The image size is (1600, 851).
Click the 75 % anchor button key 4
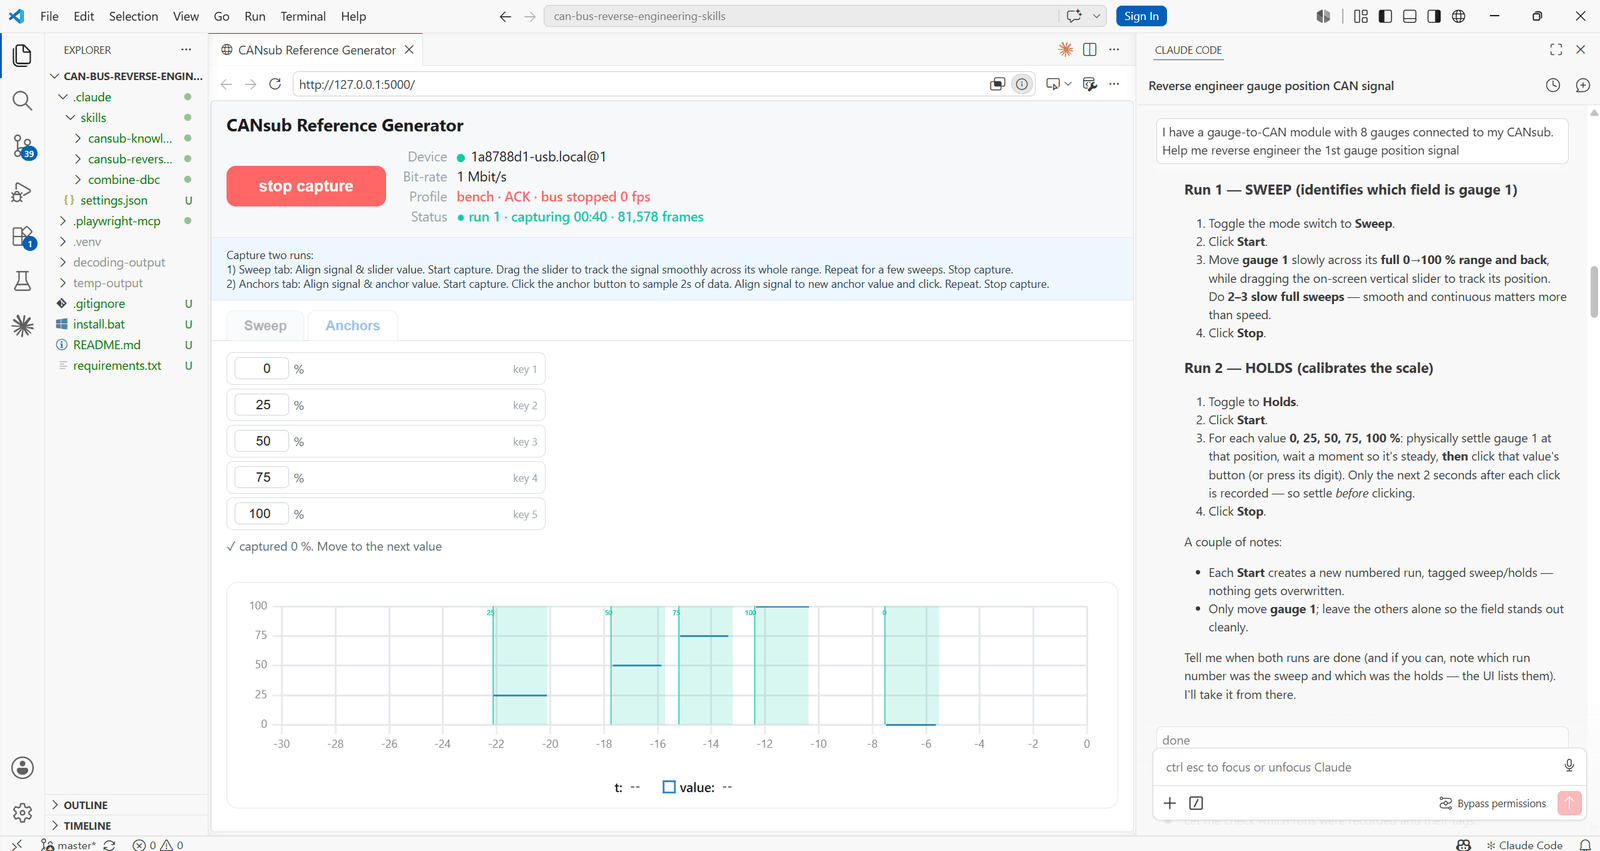(x=386, y=478)
